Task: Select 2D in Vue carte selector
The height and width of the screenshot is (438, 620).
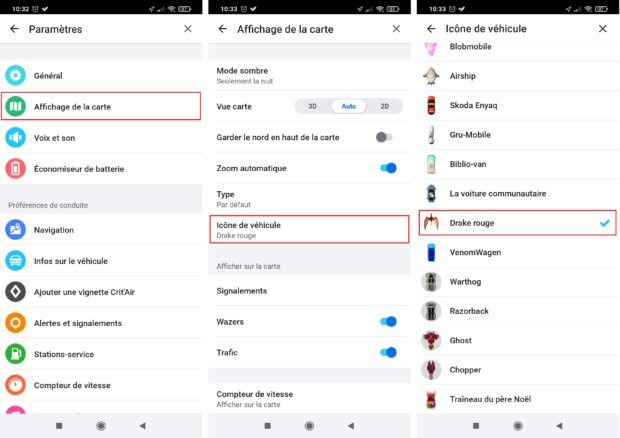Action: coord(384,106)
